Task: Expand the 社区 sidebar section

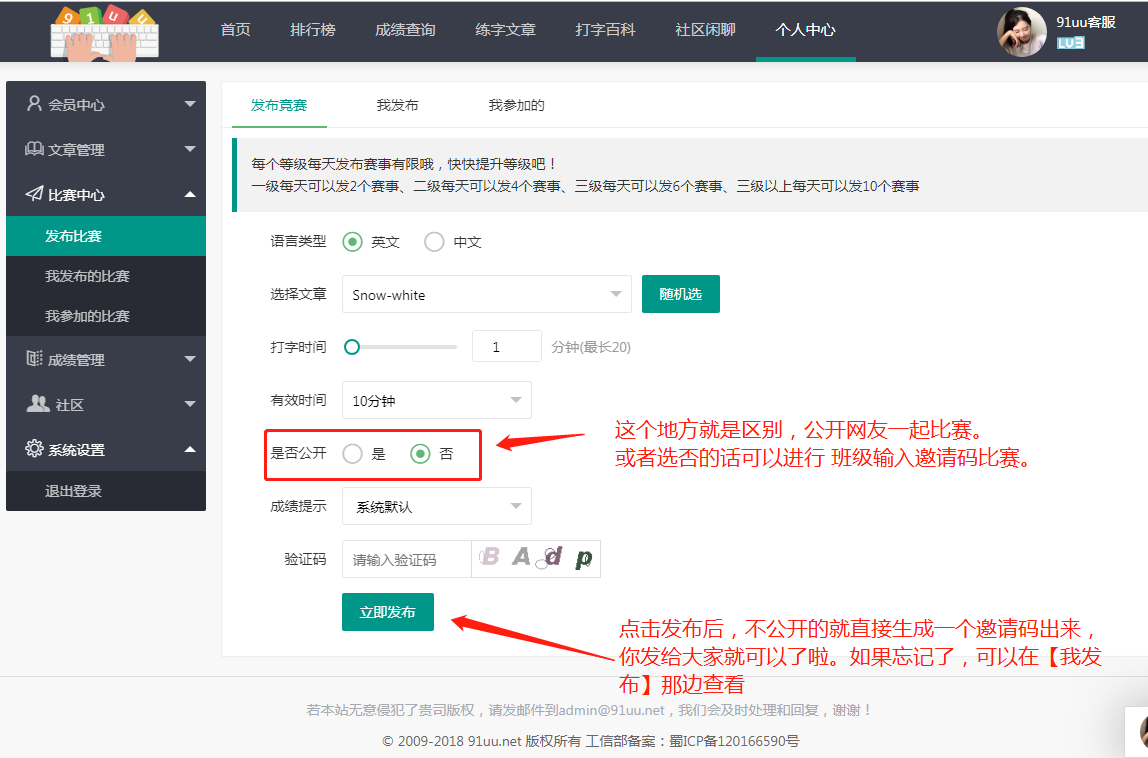Action: (190, 404)
